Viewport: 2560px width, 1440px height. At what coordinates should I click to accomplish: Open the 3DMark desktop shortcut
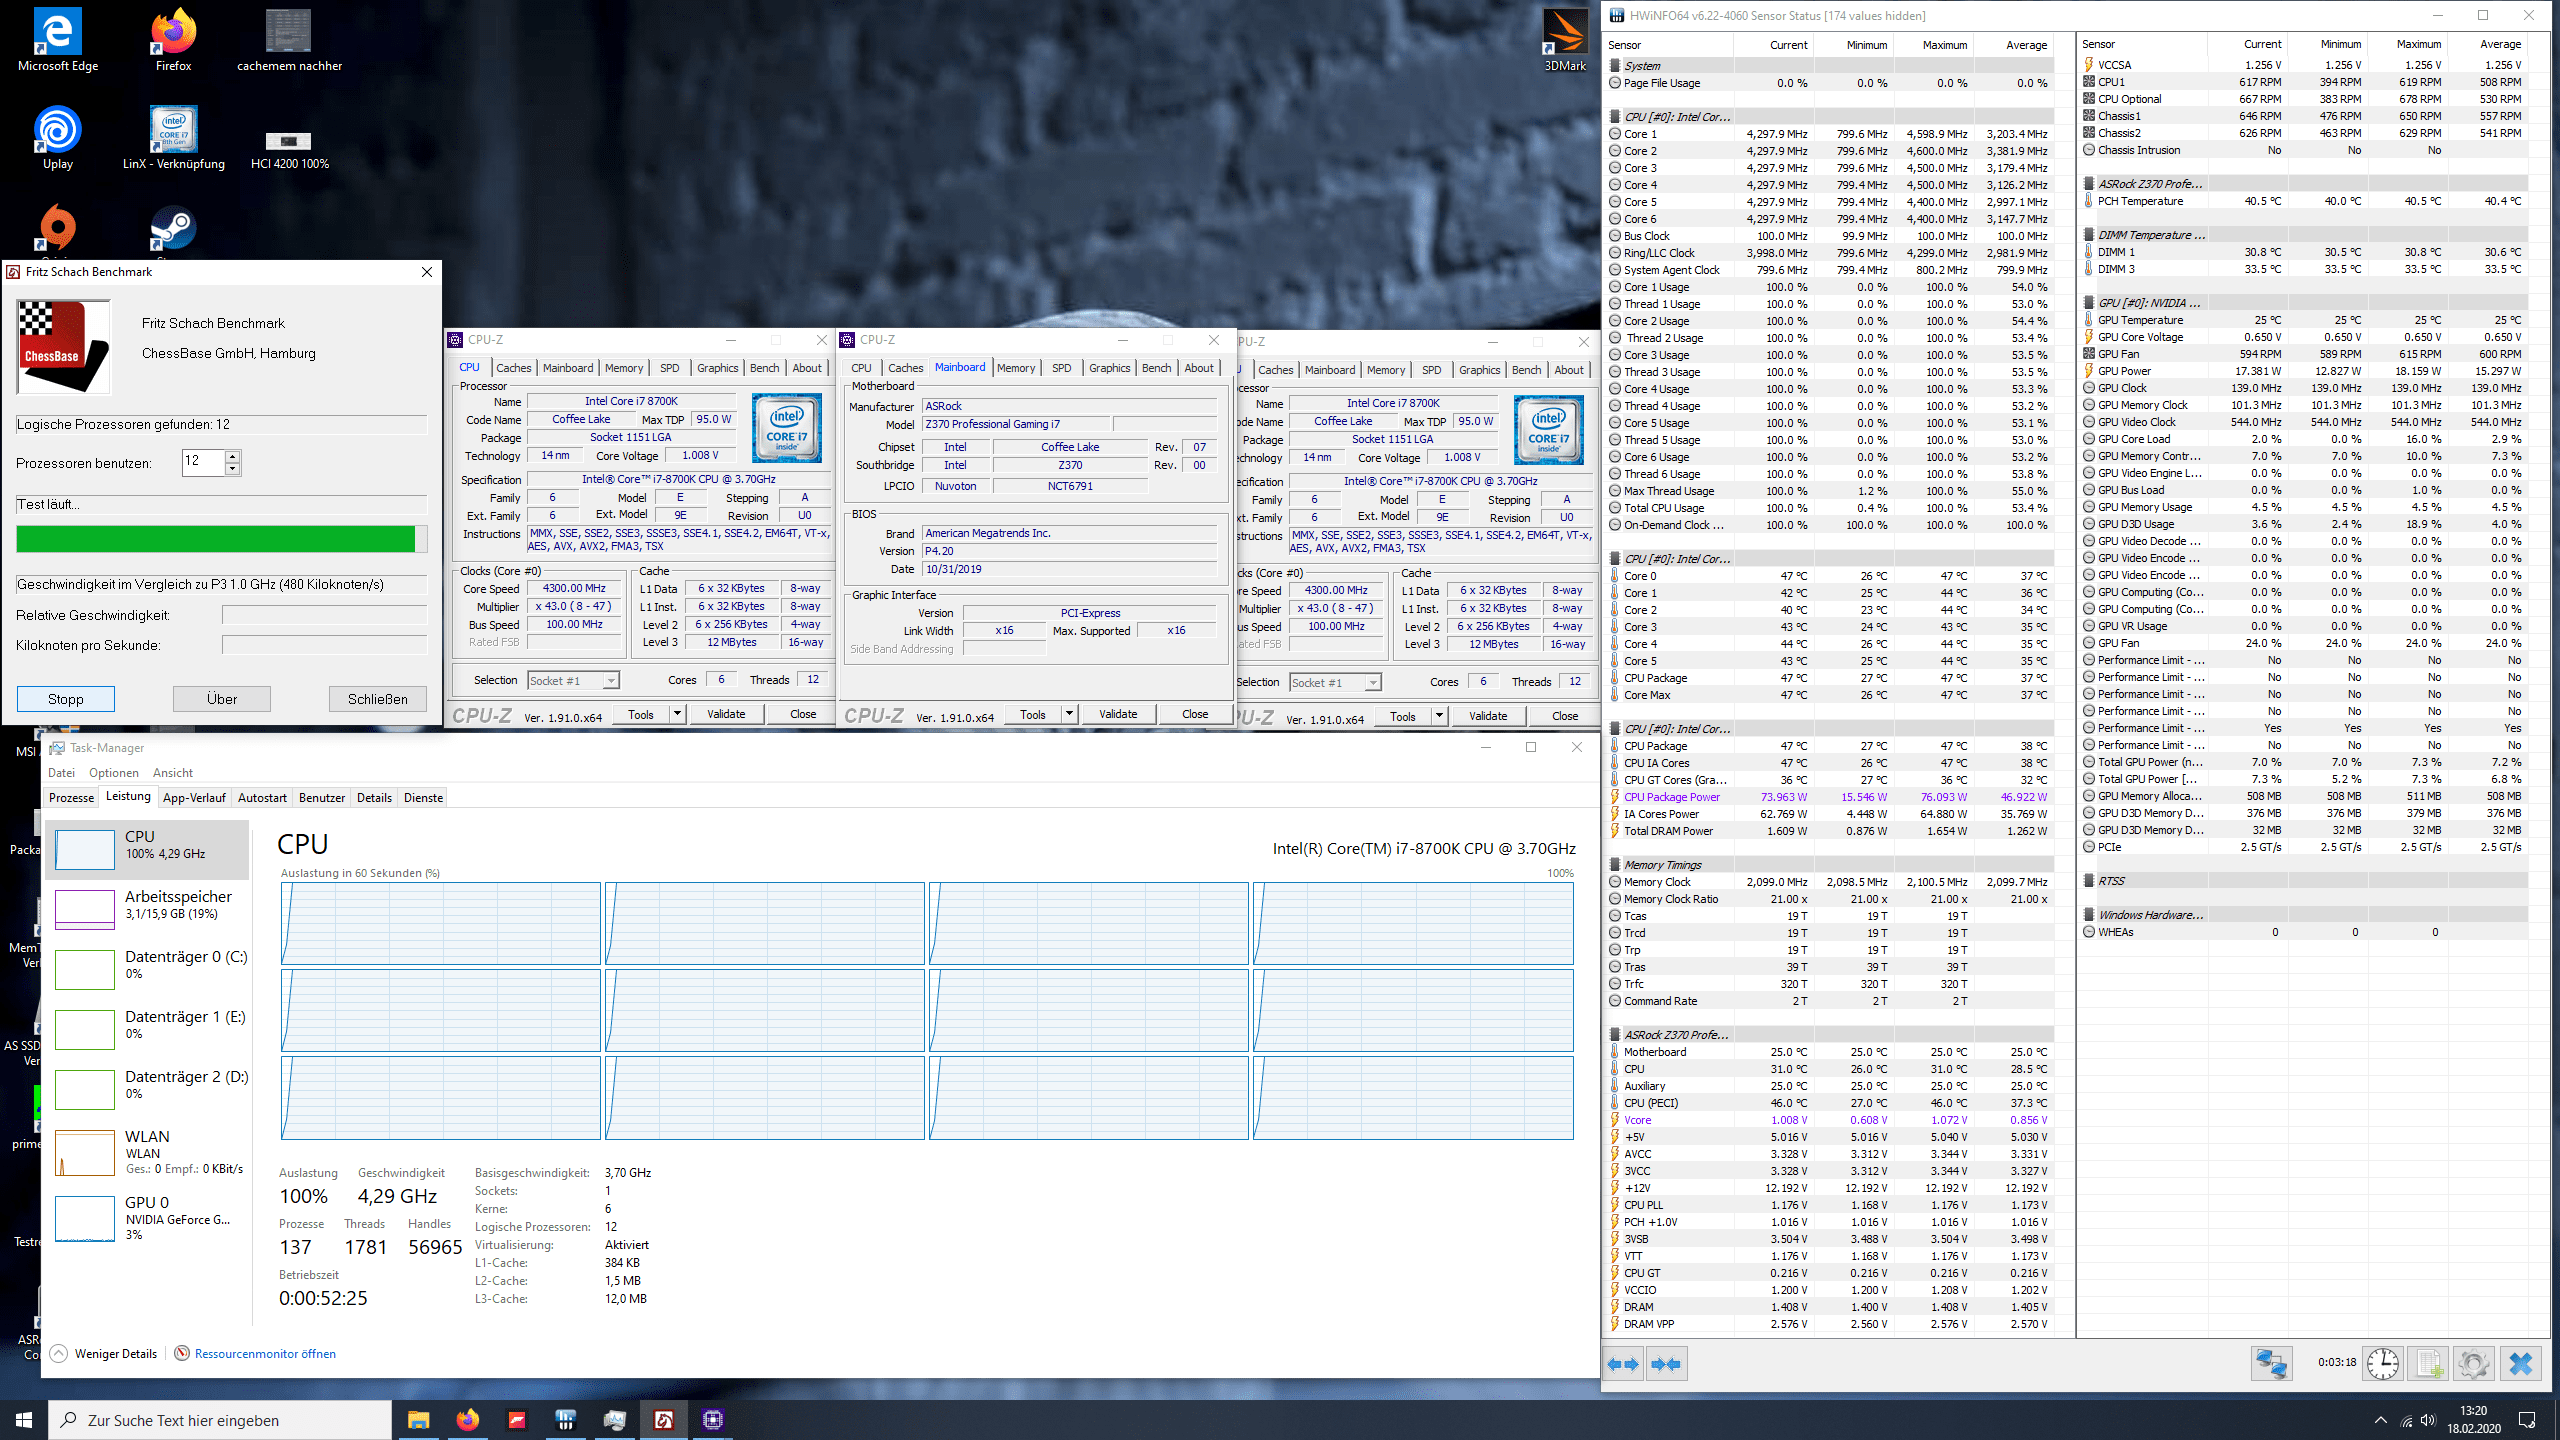tap(1565, 40)
